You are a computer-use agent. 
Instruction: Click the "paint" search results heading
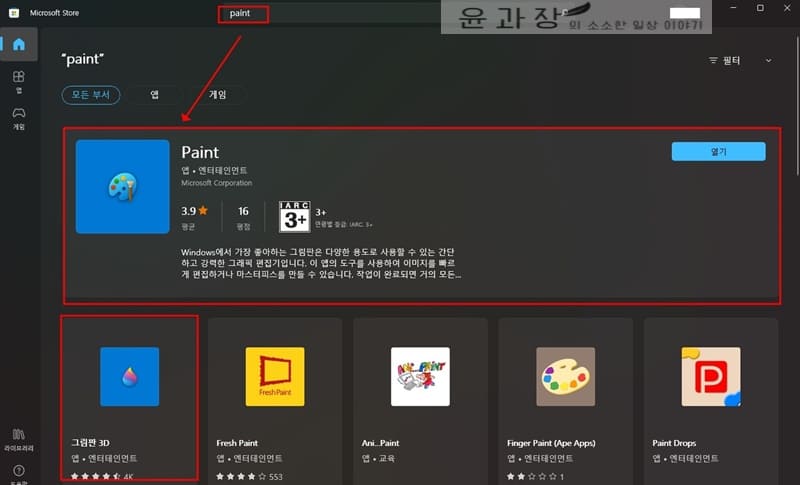82,59
